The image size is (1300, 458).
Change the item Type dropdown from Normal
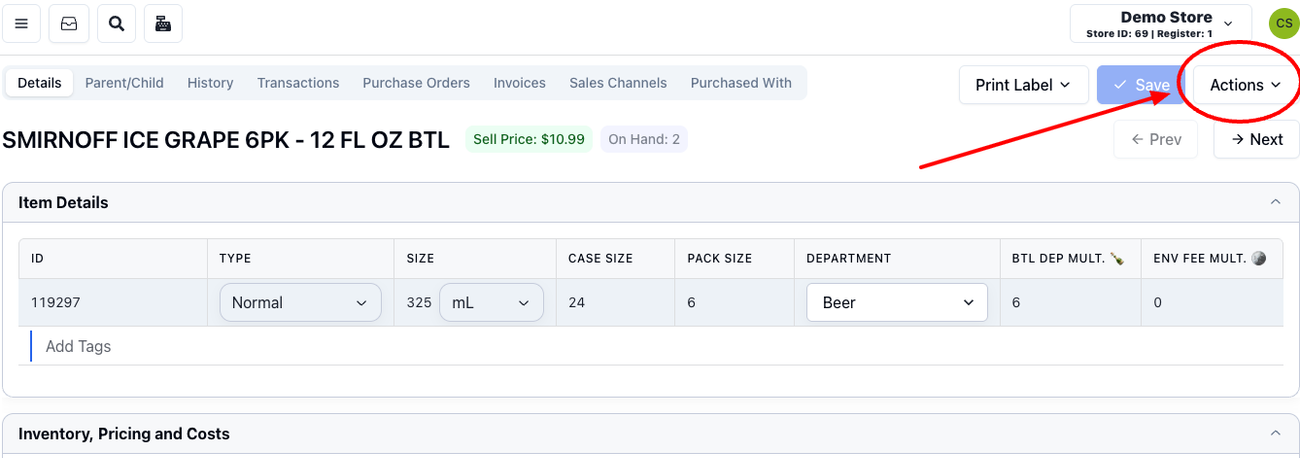(300, 303)
